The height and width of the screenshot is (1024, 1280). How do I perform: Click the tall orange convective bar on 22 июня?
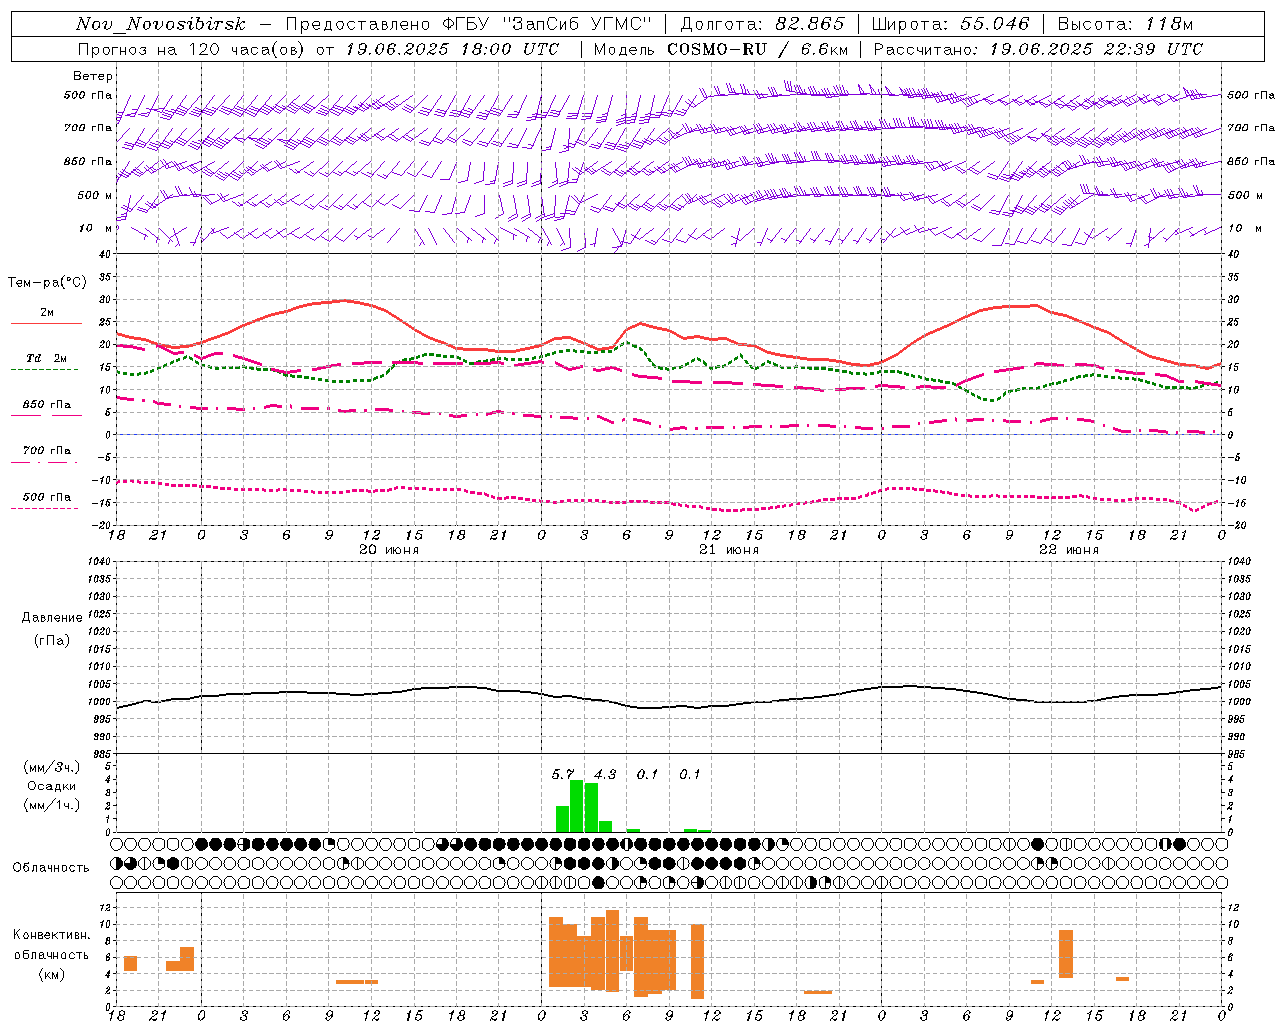[1066, 954]
